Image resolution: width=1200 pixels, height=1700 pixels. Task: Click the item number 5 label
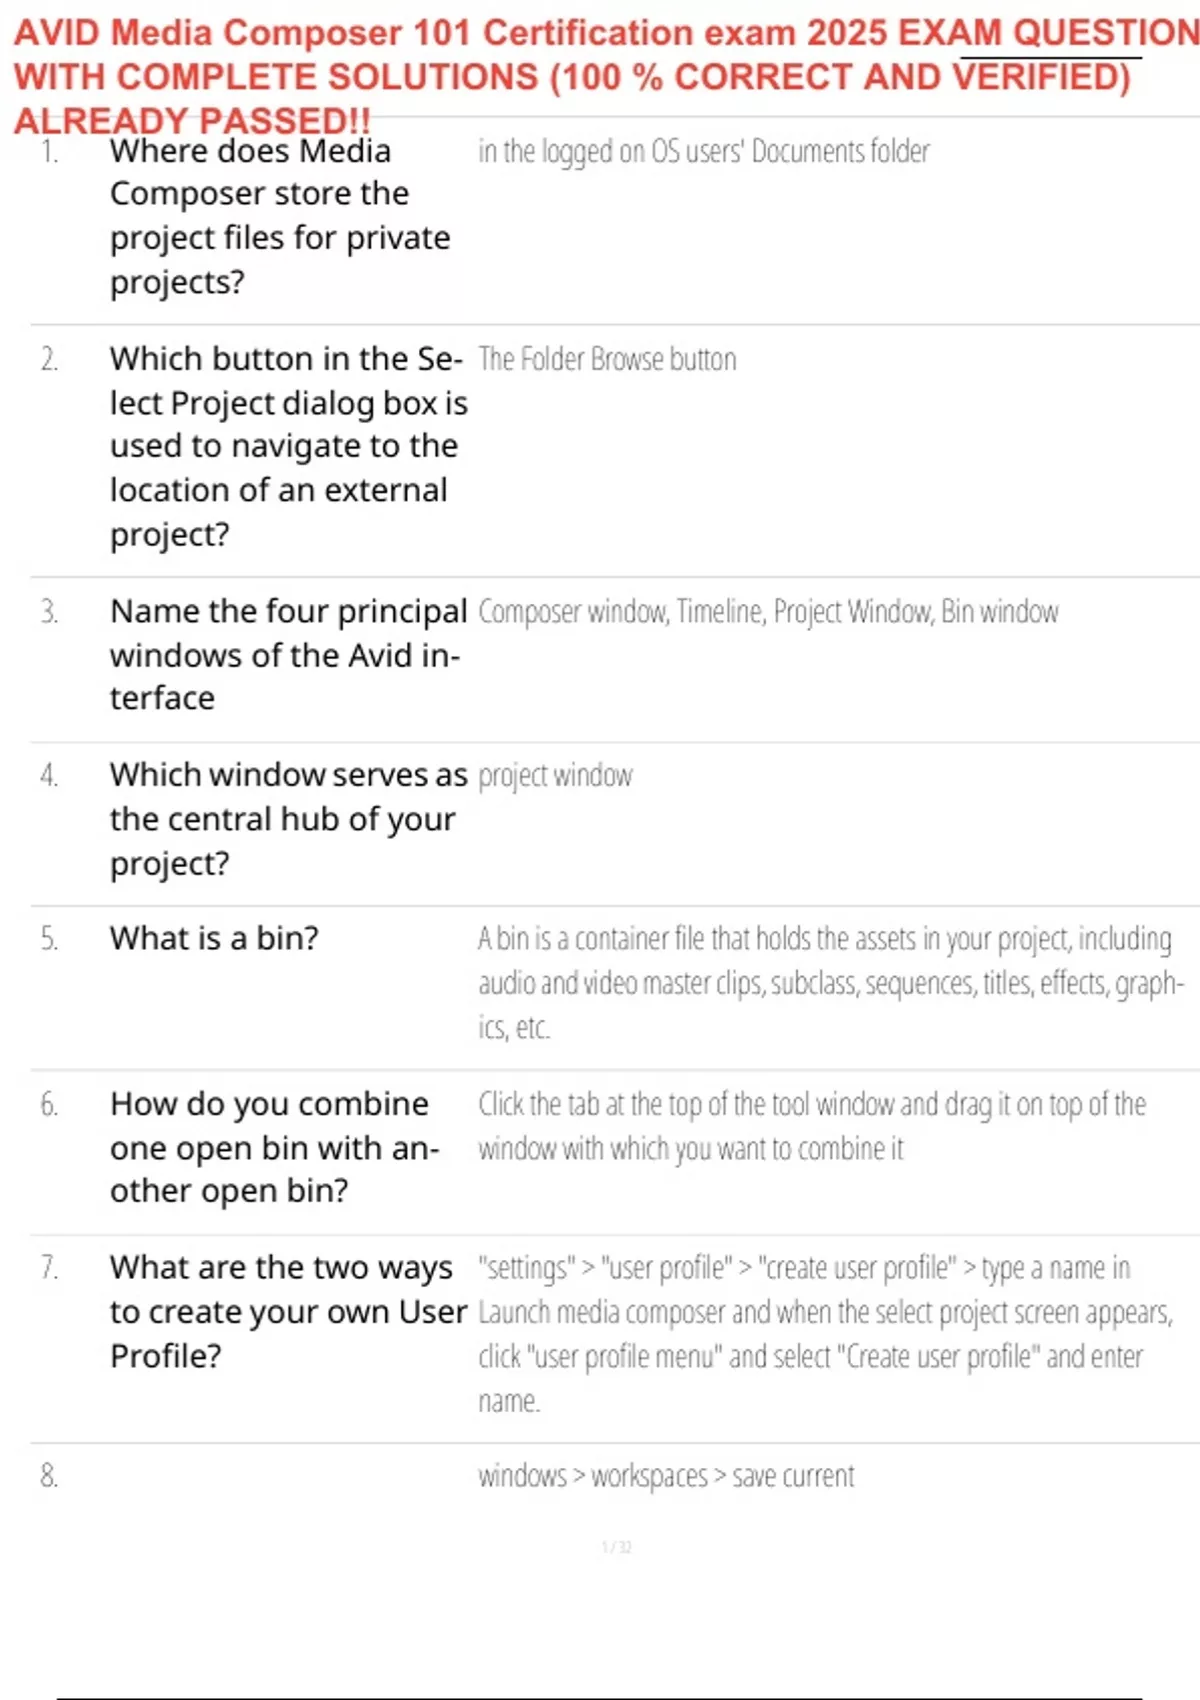click(x=49, y=939)
